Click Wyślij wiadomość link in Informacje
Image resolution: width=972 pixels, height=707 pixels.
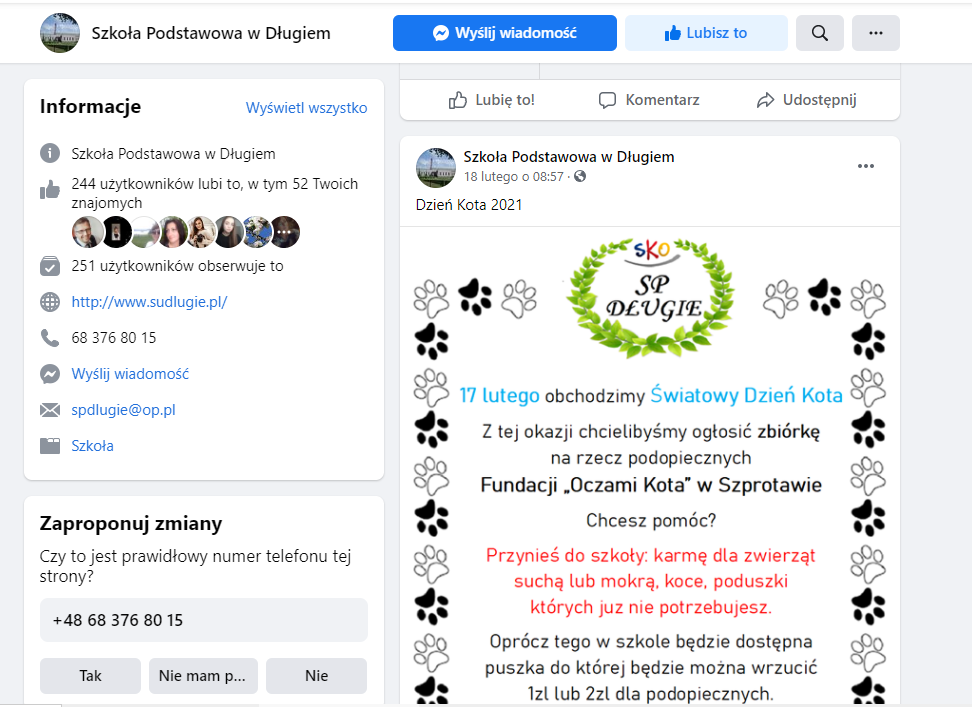(130, 374)
